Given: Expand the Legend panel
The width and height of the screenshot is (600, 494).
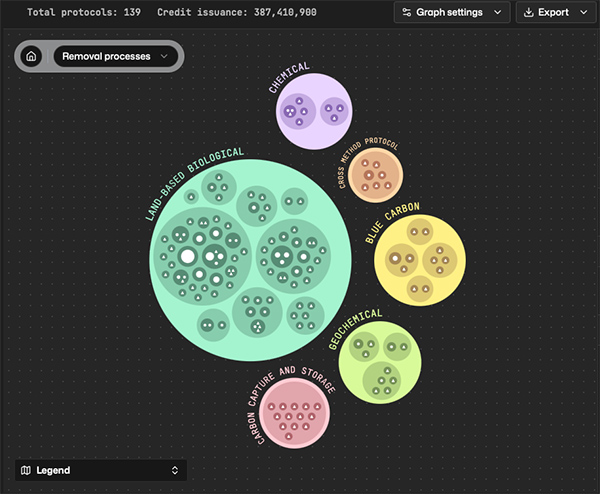Looking at the screenshot, I should click(100, 470).
